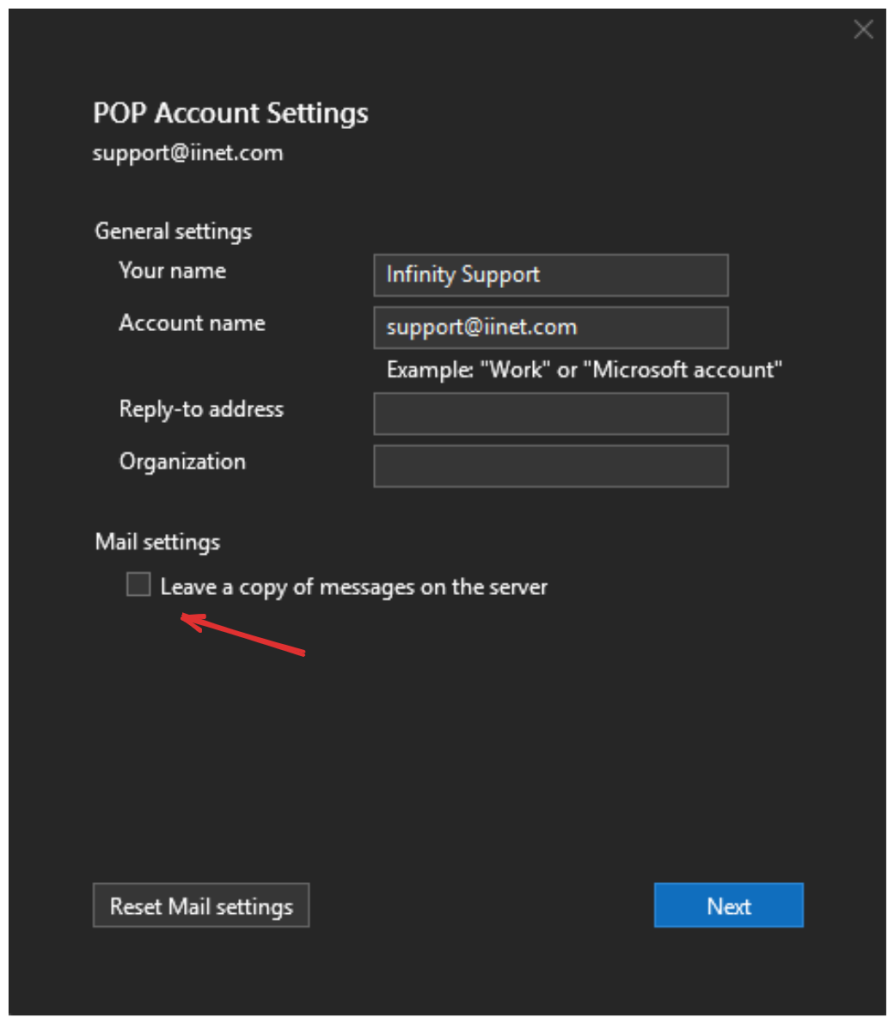
Task: Click the support@iinet.com subtitle under the title
Action: (187, 153)
